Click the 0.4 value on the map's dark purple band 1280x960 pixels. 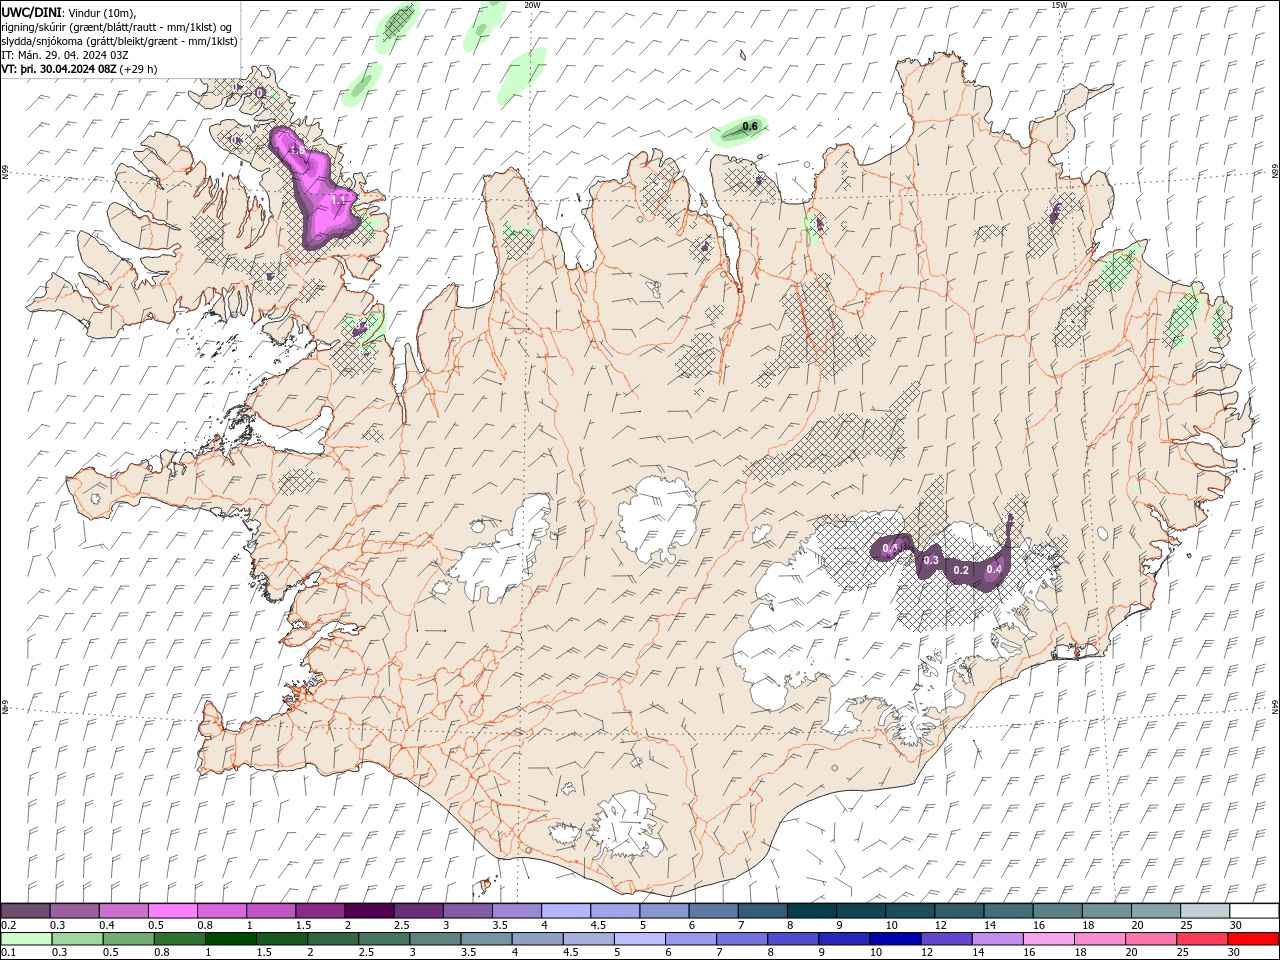[994, 569]
